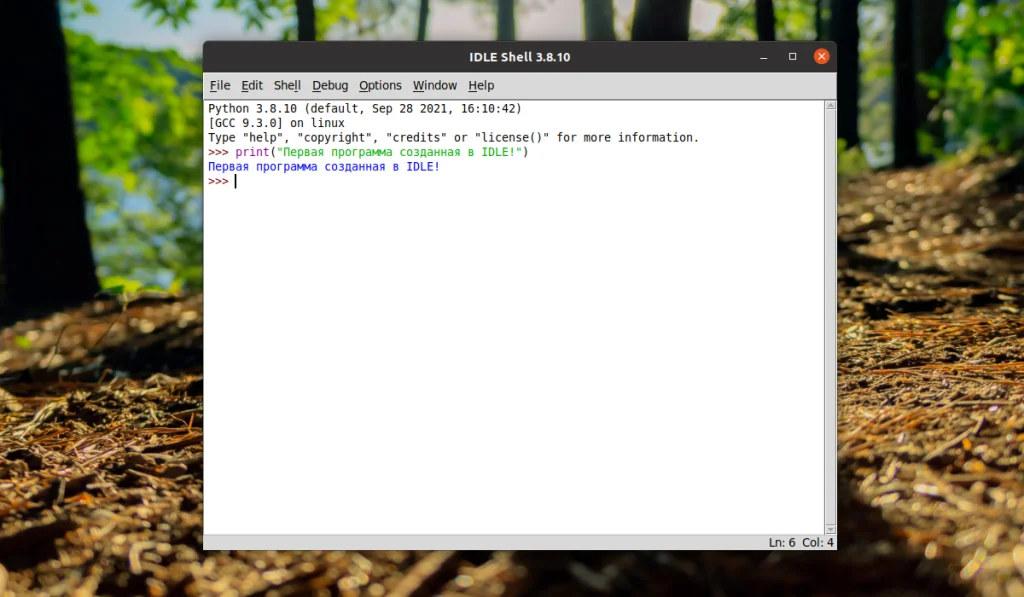Open the Edit menu

click(x=251, y=85)
